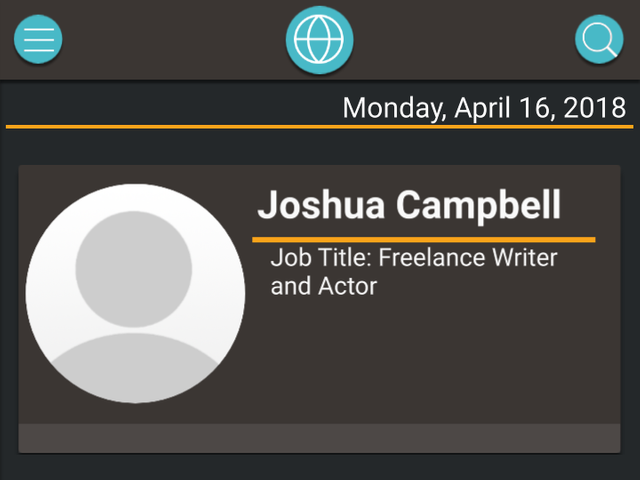The height and width of the screenshot is (480, 640).
Task: Click the orange underline below the name
Action: coord(423,240)
